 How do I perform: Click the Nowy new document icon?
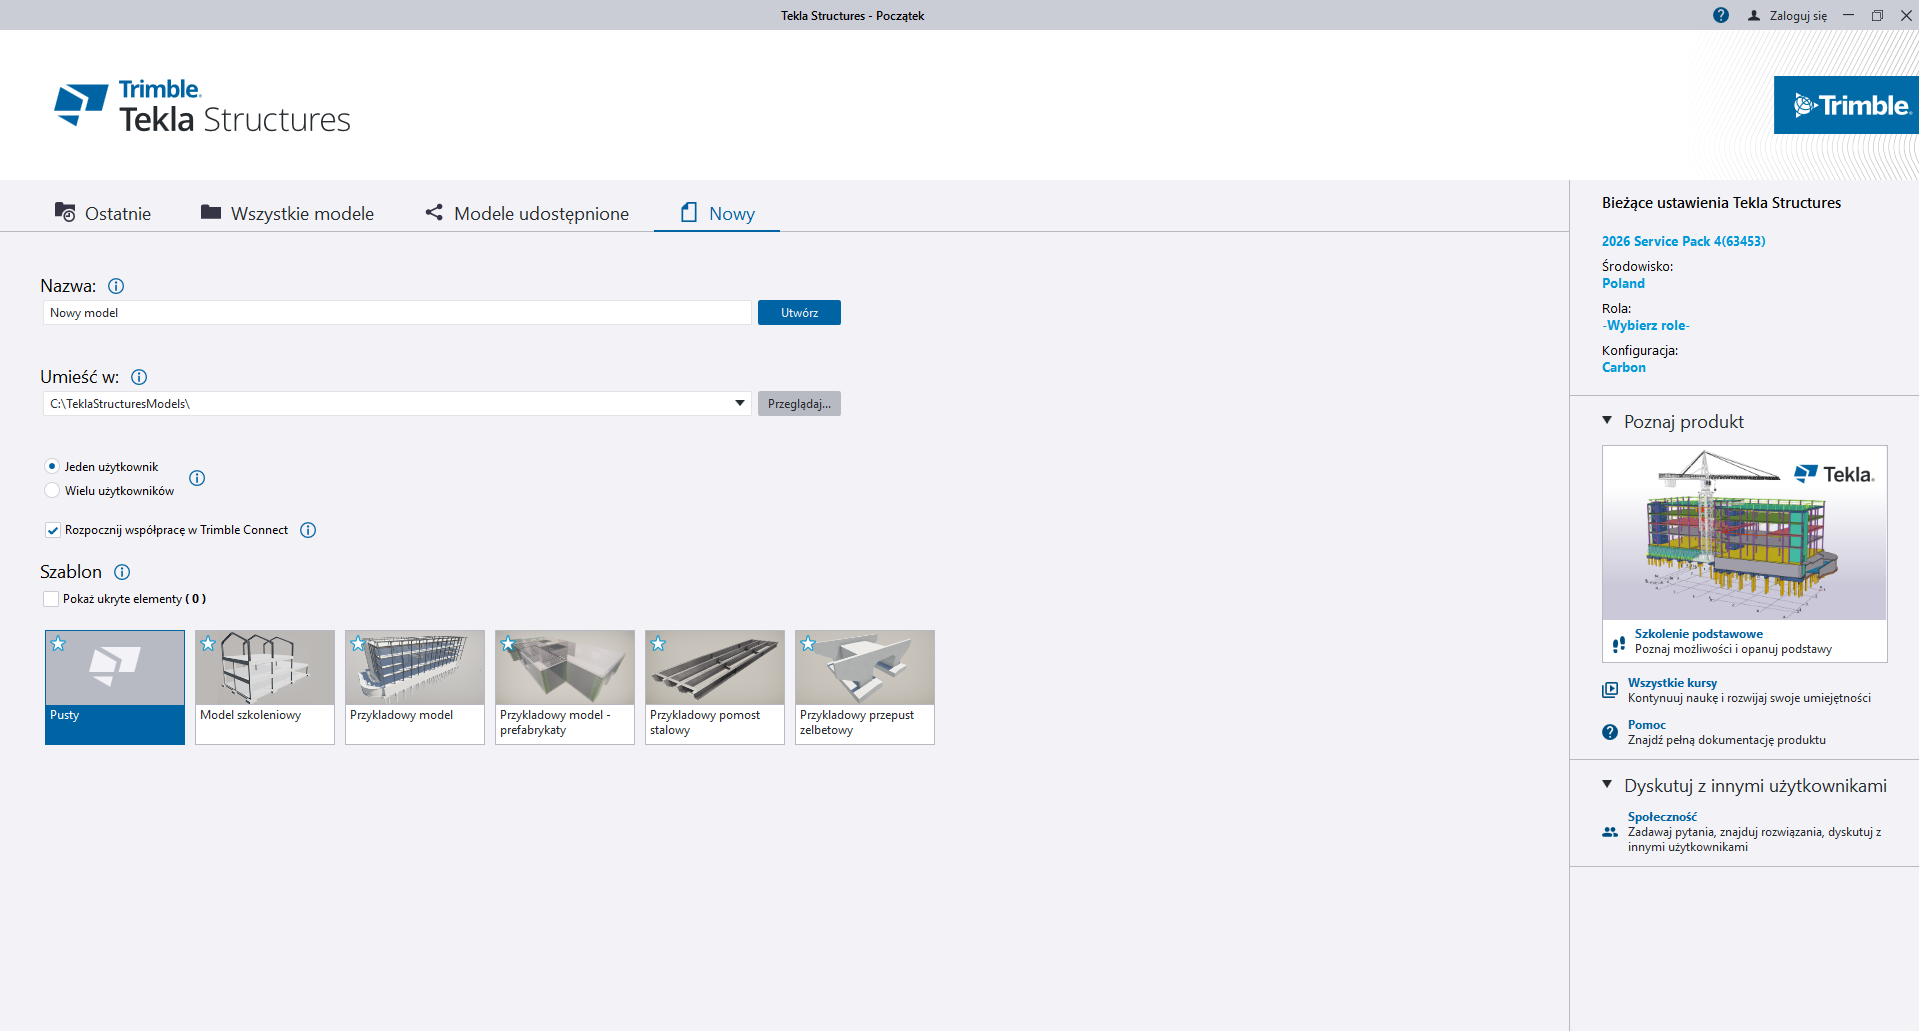[689, 212]
